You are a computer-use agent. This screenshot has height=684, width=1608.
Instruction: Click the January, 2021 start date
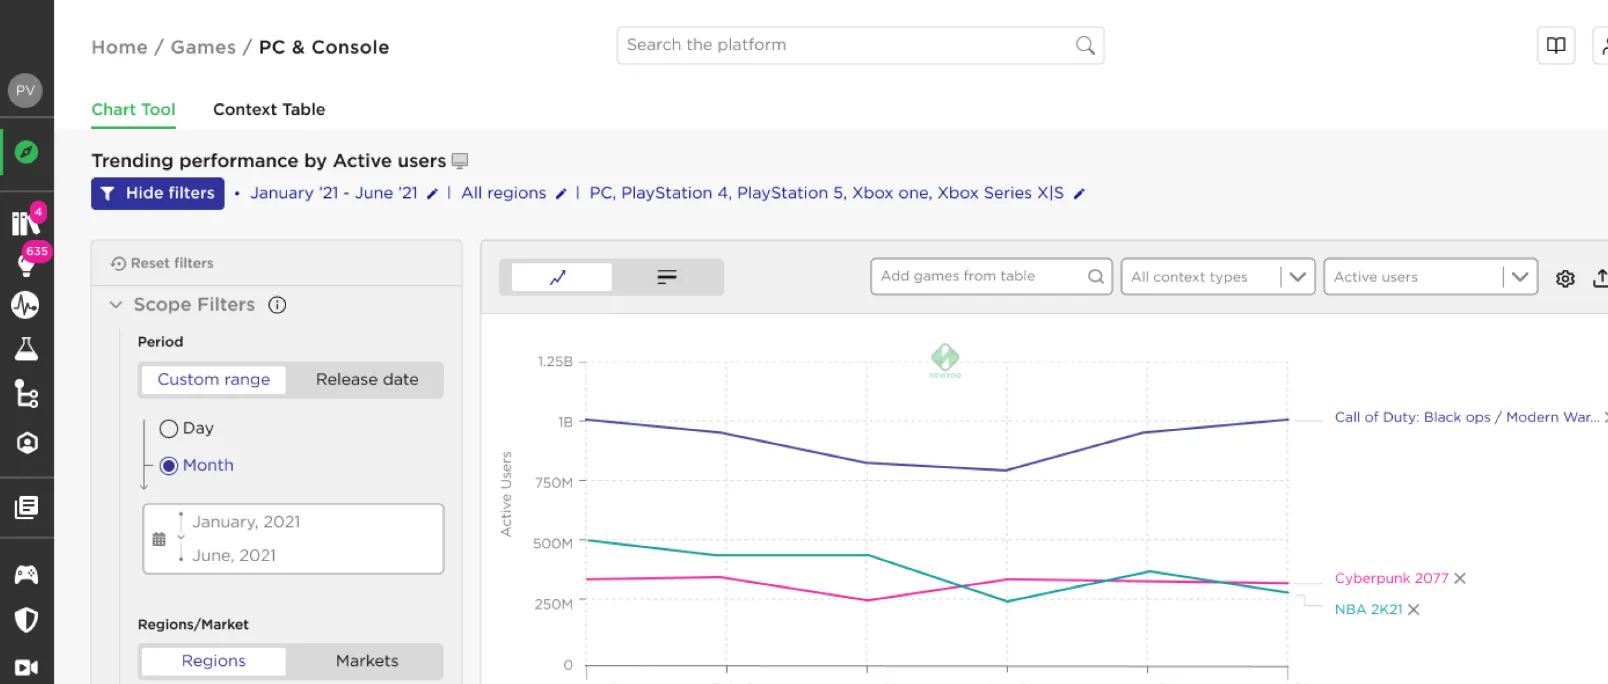(246, 522)
